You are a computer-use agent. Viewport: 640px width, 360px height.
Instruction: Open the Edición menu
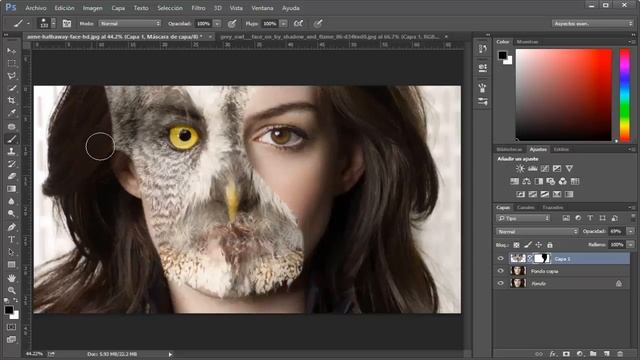tap(64, 8)
